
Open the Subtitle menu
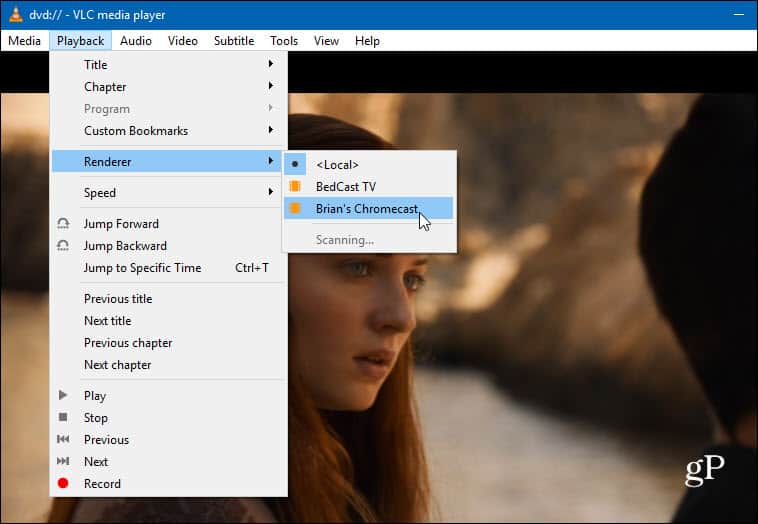coord(234,41)
